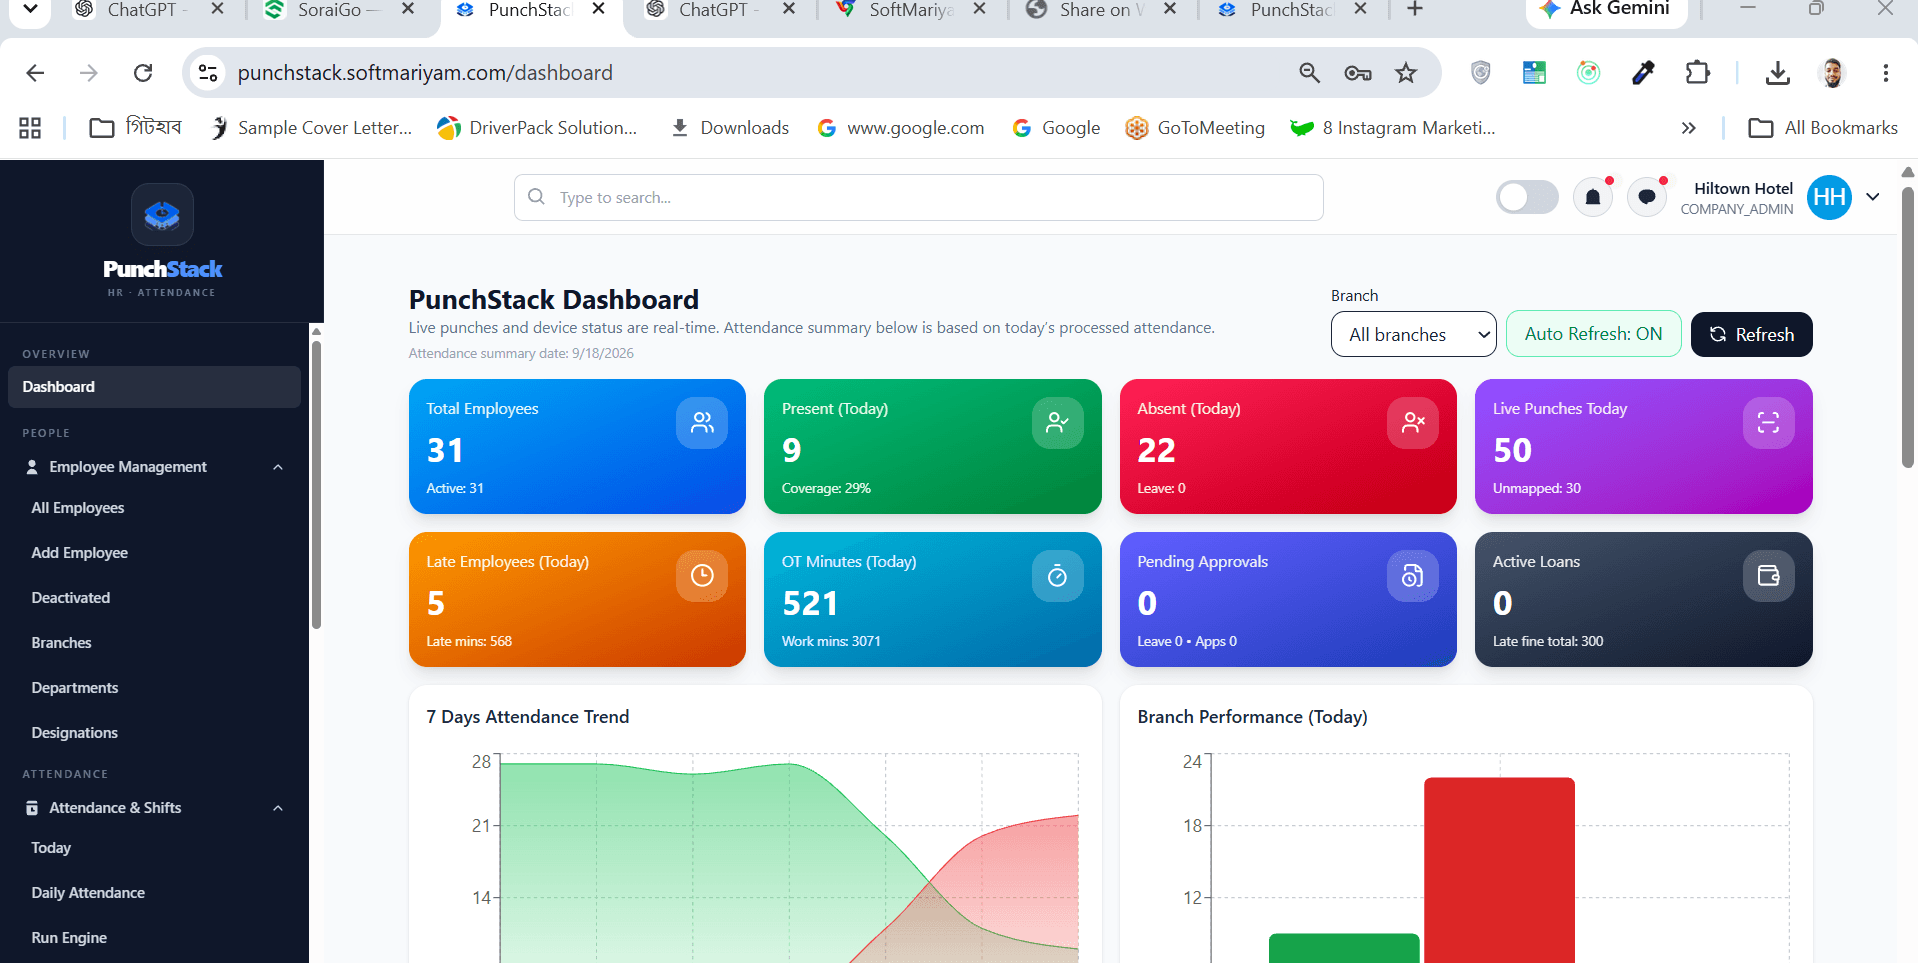The height and width of the screenshot is (963, 1918).
Task: Open the chat messages icon
Action: [x=1647, y=197]
